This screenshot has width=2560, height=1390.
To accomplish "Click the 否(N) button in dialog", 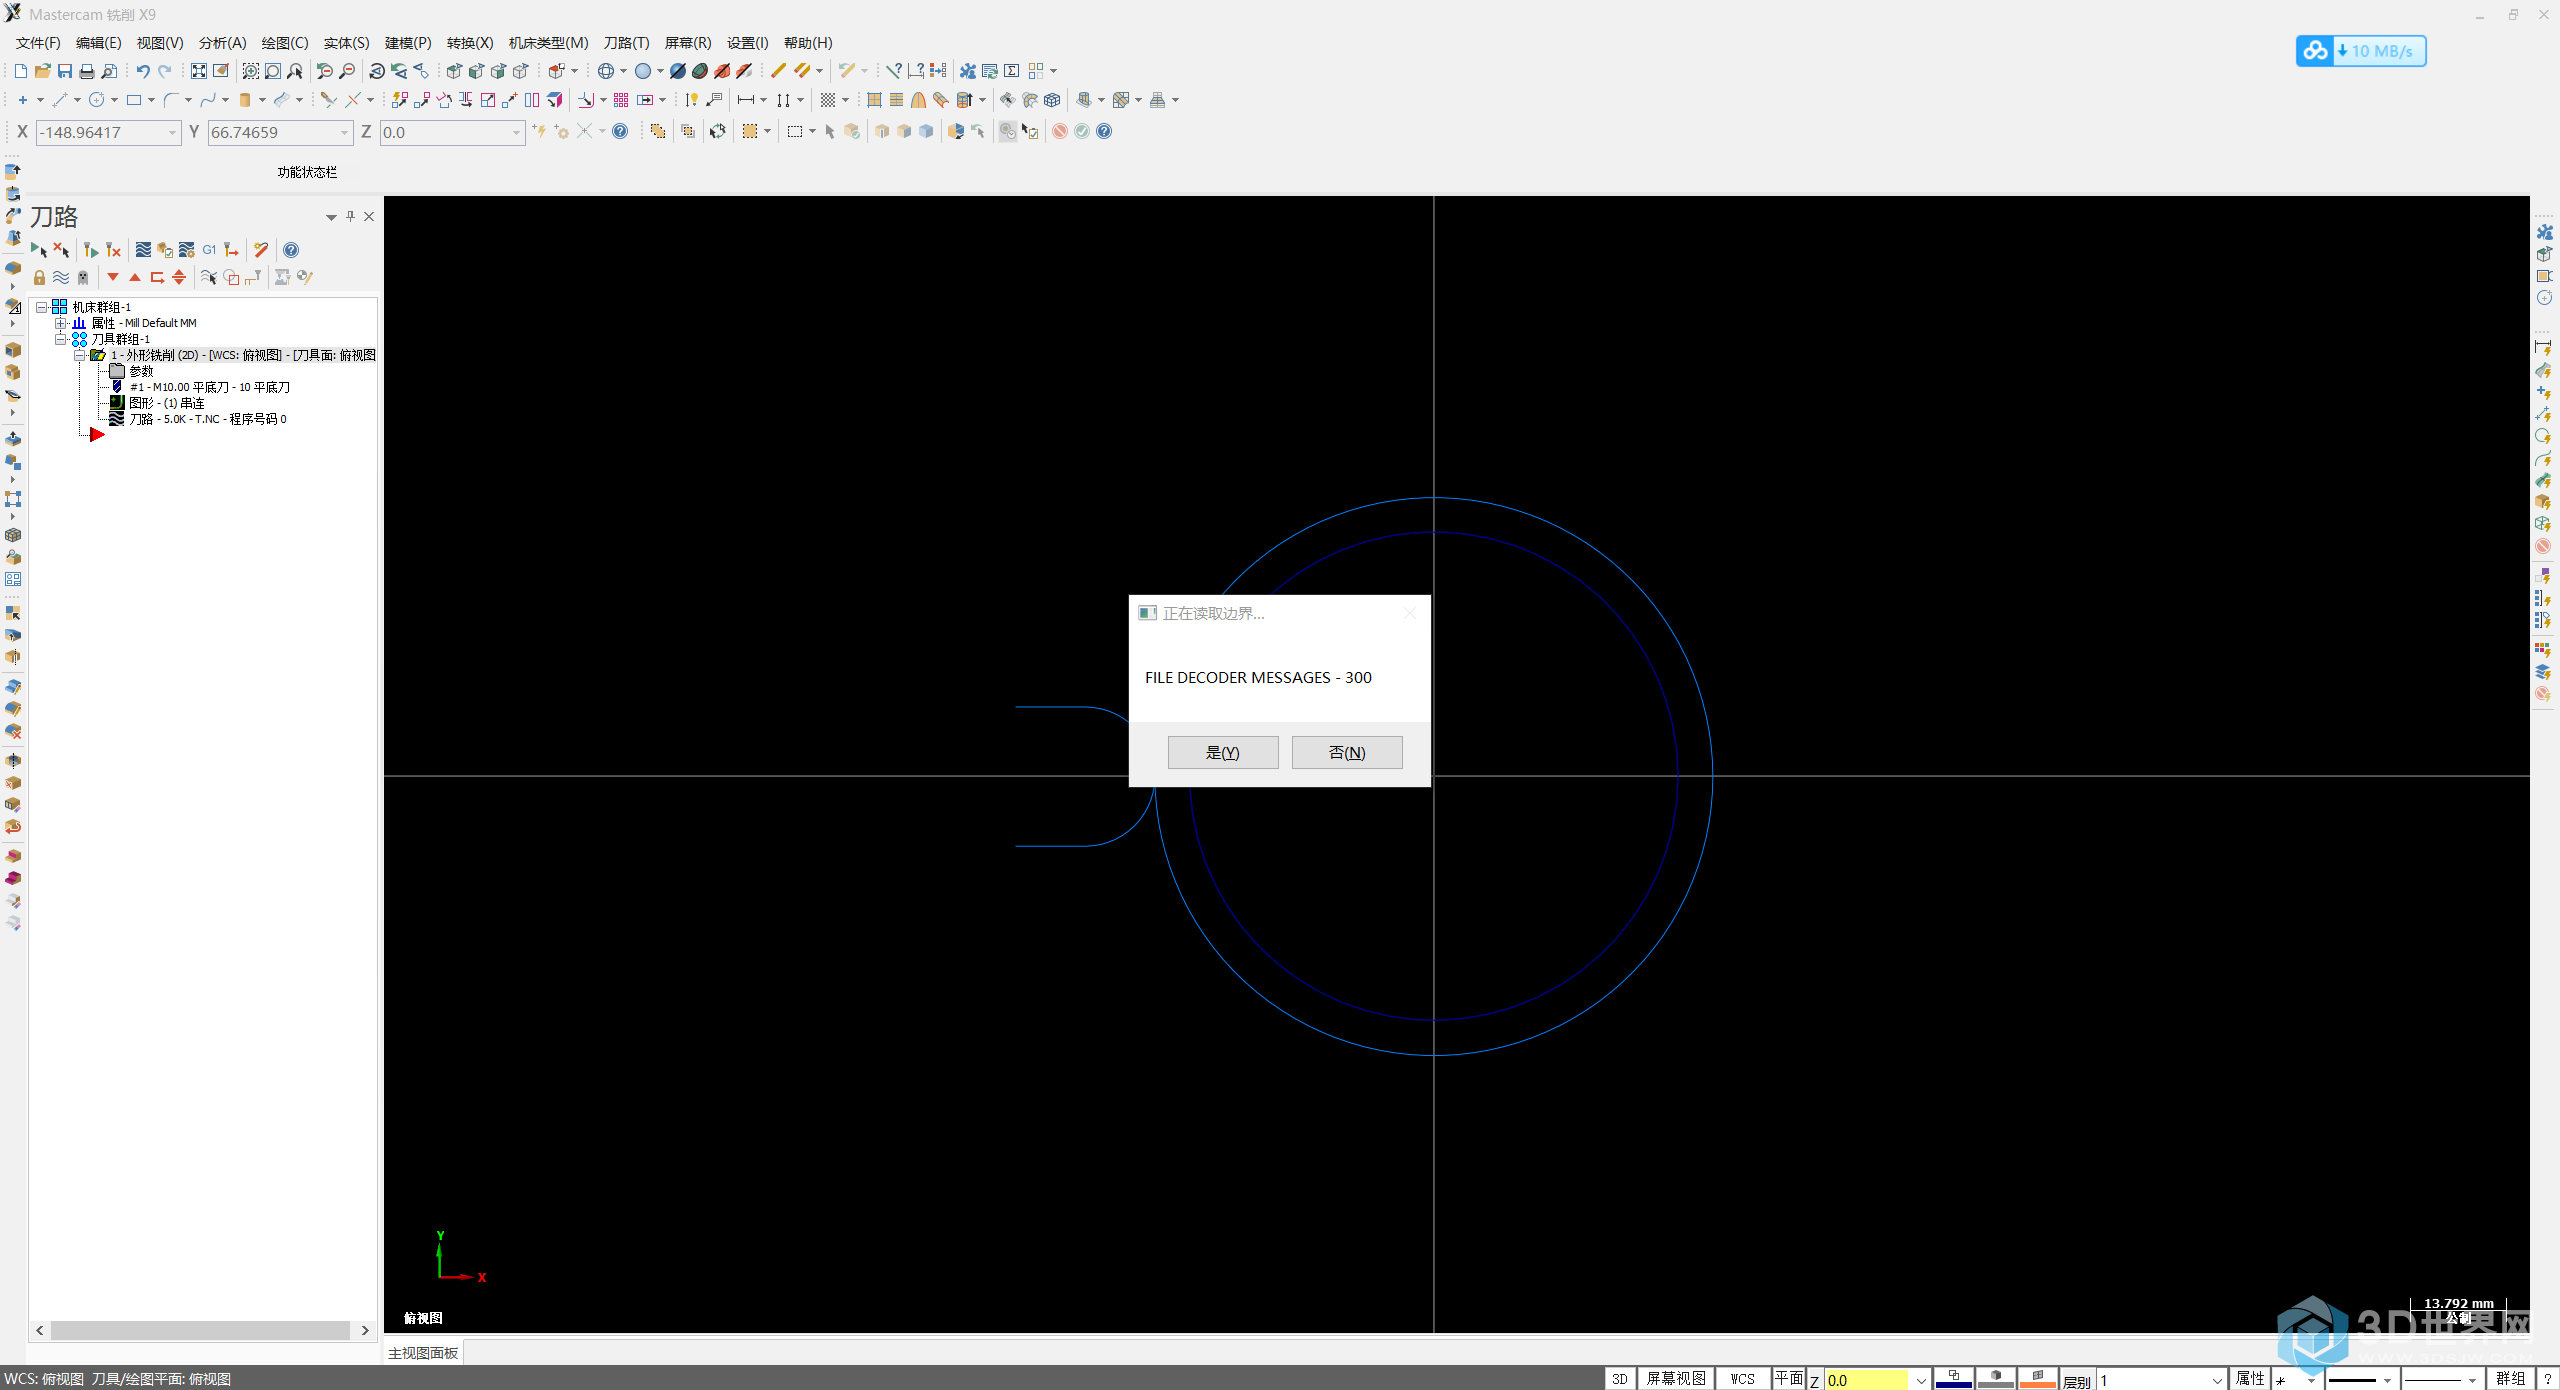I will click(1347, 752).
